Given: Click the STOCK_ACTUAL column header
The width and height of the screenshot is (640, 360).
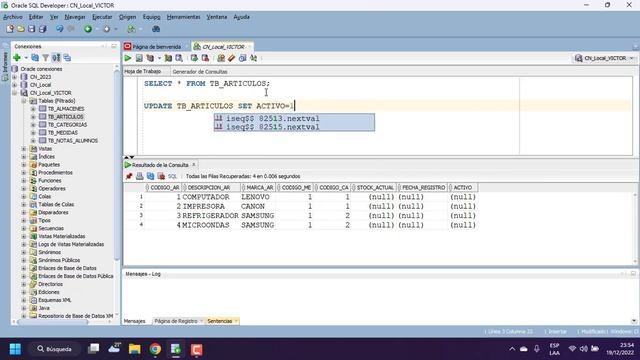Looking at the screenshot, I should (x=374, y=187).
